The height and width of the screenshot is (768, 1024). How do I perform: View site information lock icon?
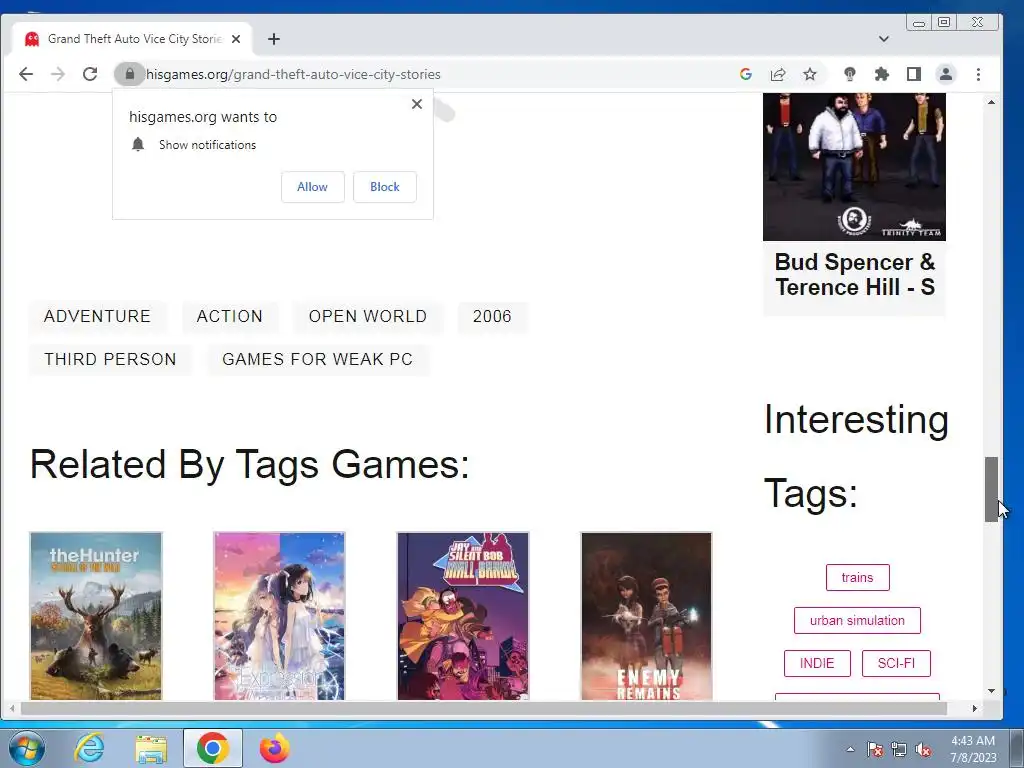point(129,74)
